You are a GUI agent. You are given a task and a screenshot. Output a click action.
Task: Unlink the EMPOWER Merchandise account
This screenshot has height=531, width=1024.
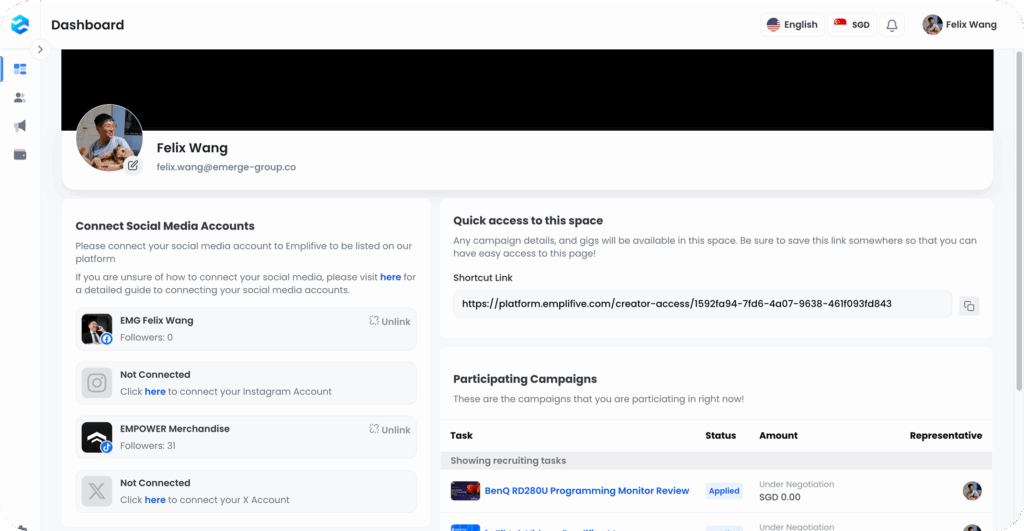(389, 429)
